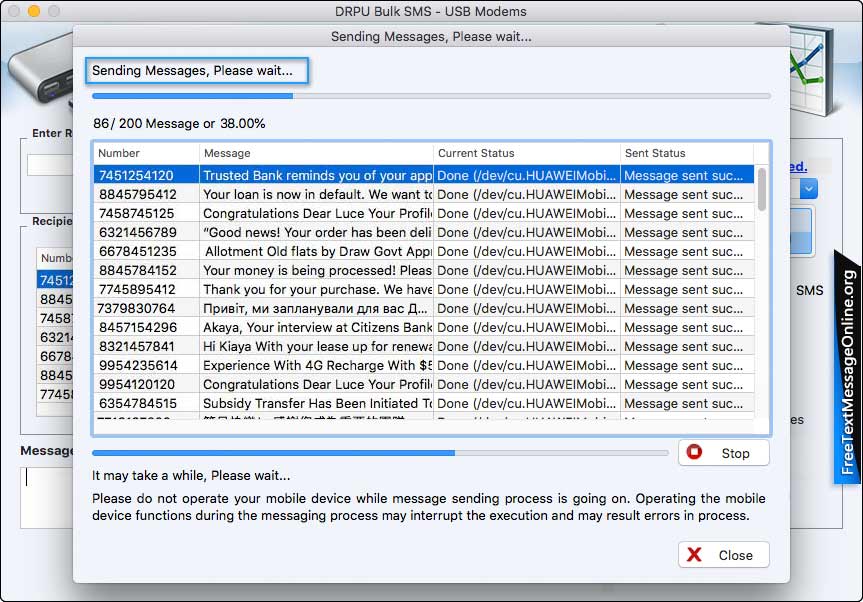
Task: Click the Number column header
Action: tap(146, 153)
